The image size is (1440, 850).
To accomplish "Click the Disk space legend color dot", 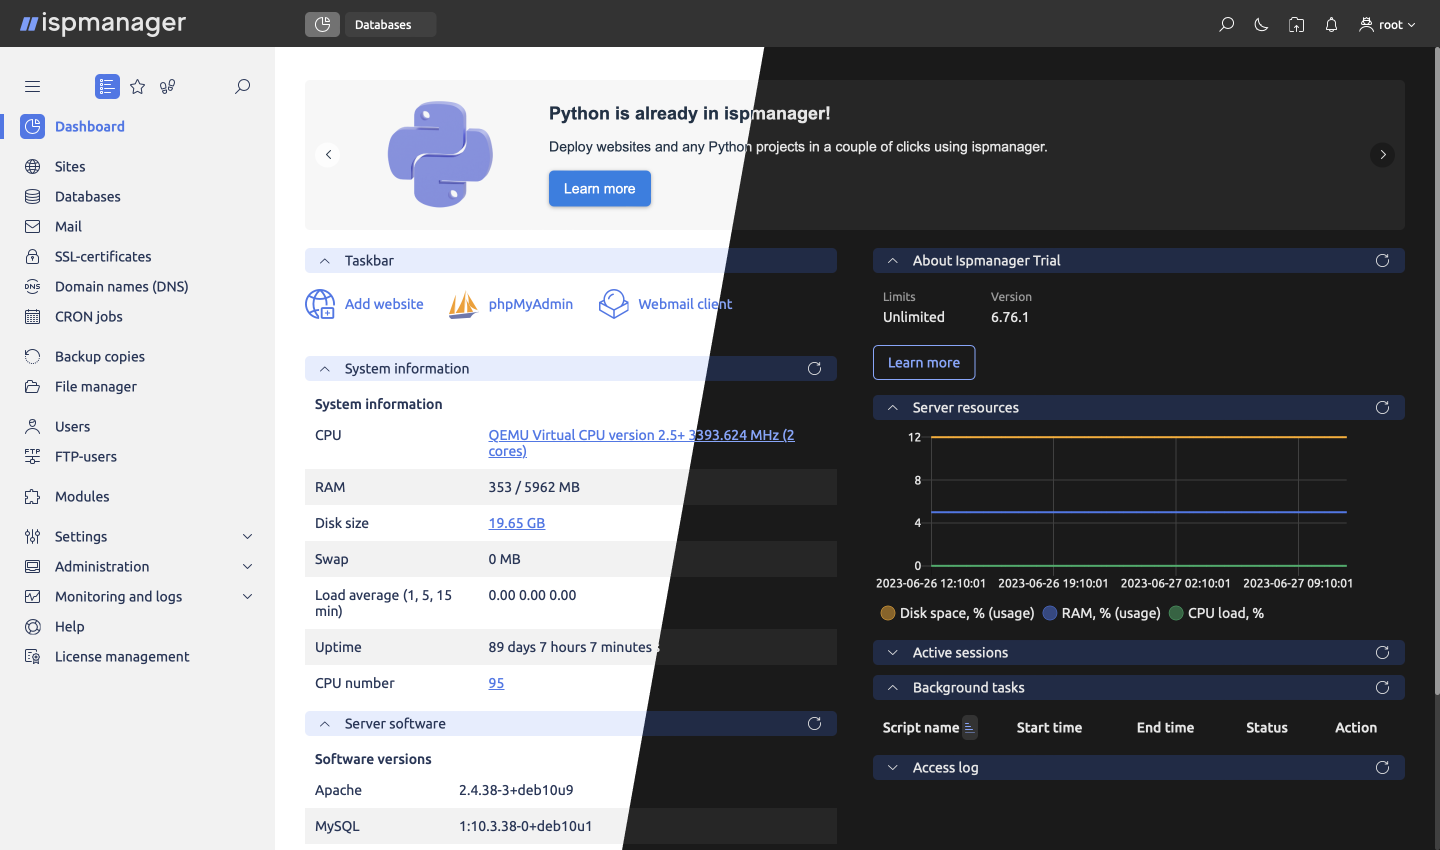I will 888,613.
